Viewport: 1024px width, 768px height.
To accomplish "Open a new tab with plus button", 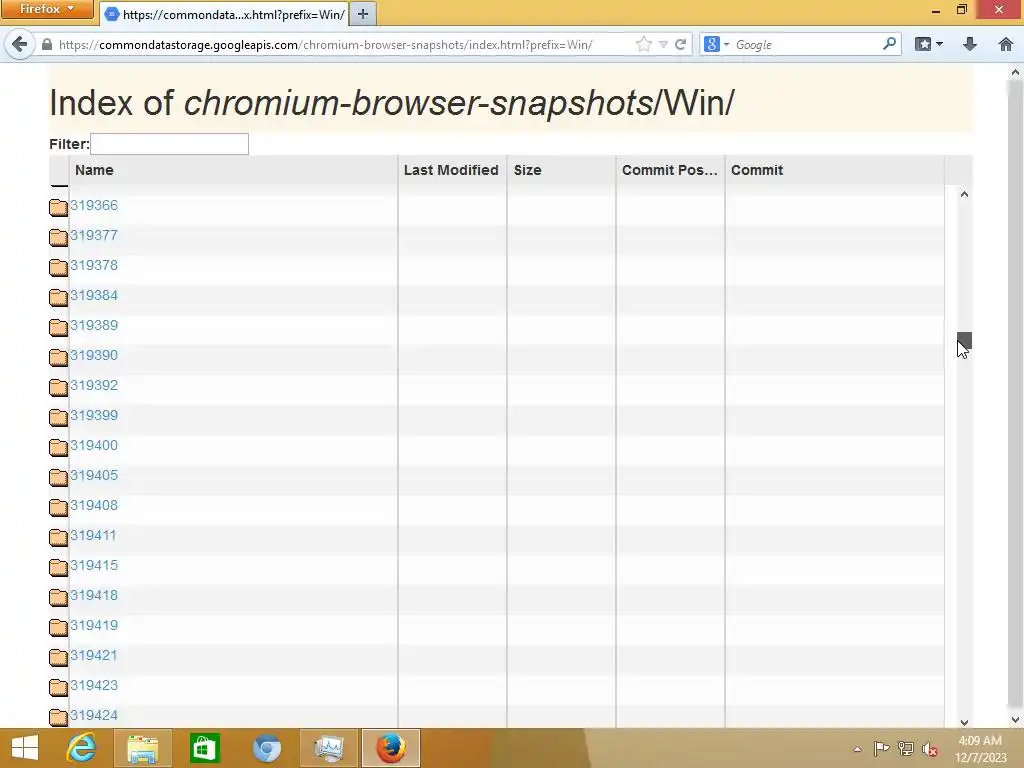I will pyautogui.click(x=362, y=14).
